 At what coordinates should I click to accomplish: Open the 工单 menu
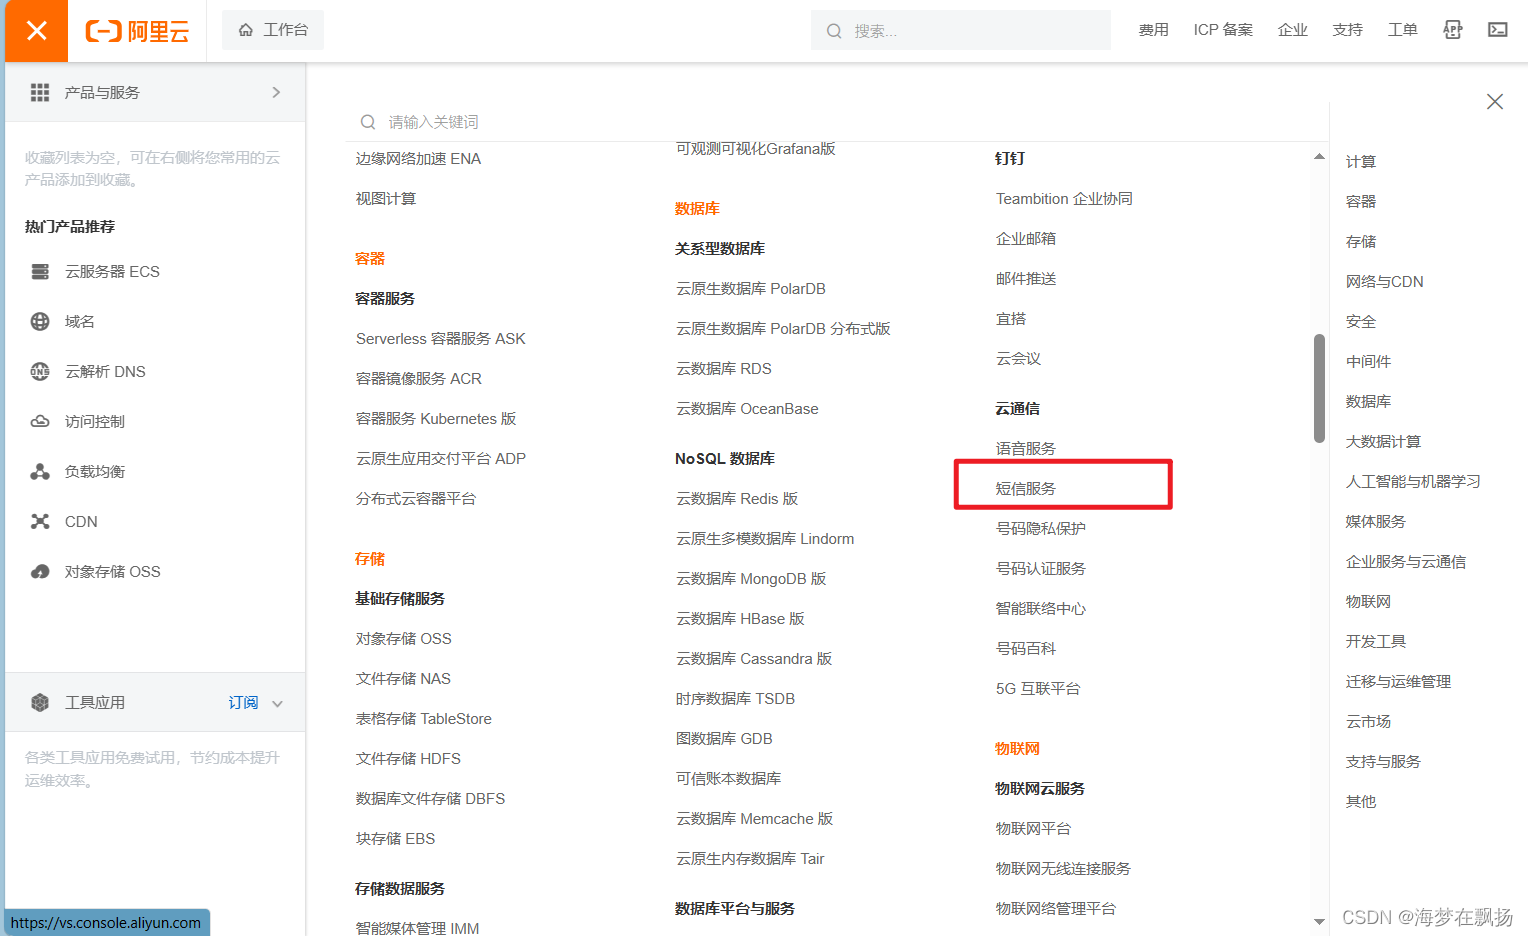click(1403, 30)
